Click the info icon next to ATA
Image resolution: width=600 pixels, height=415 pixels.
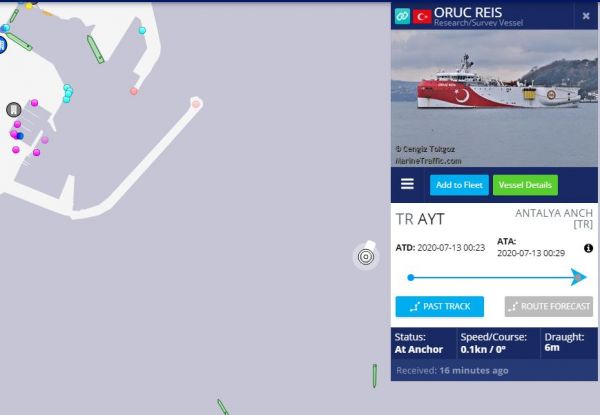(588, 248)
